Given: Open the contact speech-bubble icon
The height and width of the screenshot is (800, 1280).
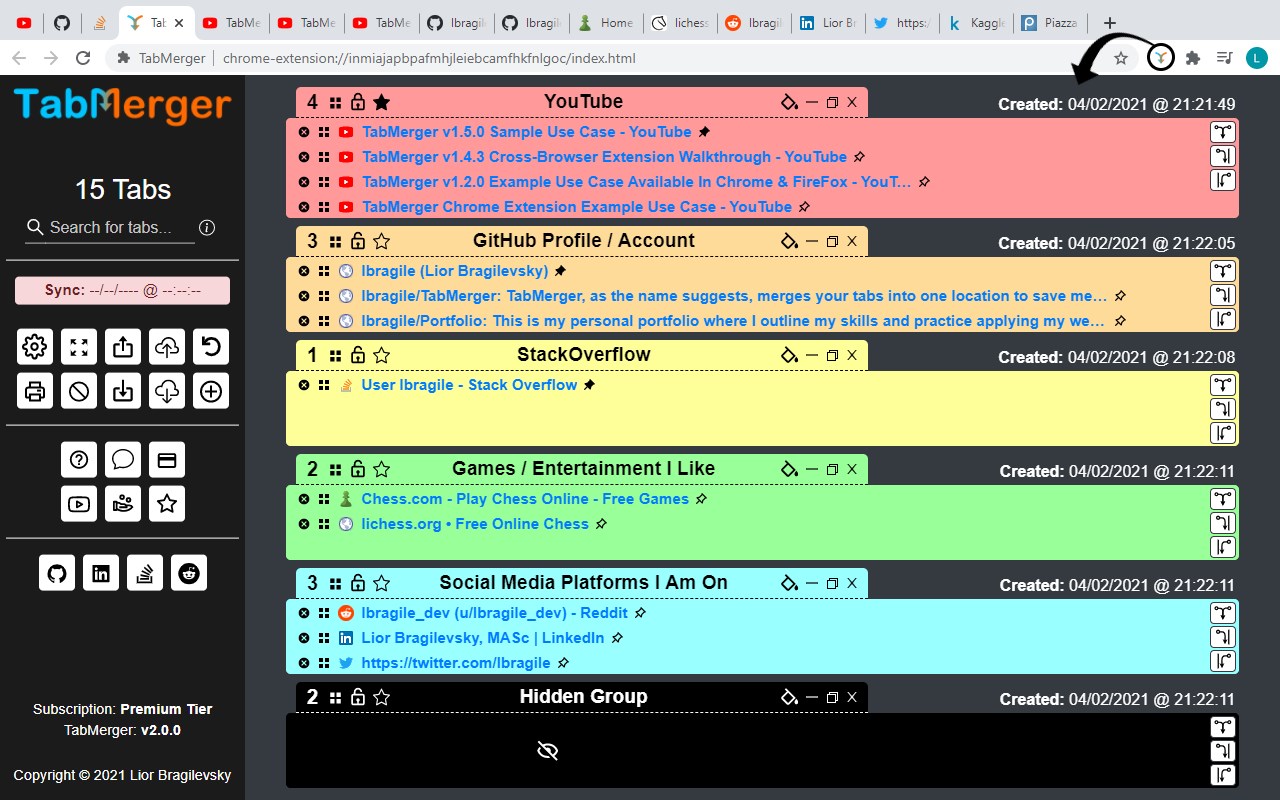Looking at the screenshot, I should coord(123,460).
